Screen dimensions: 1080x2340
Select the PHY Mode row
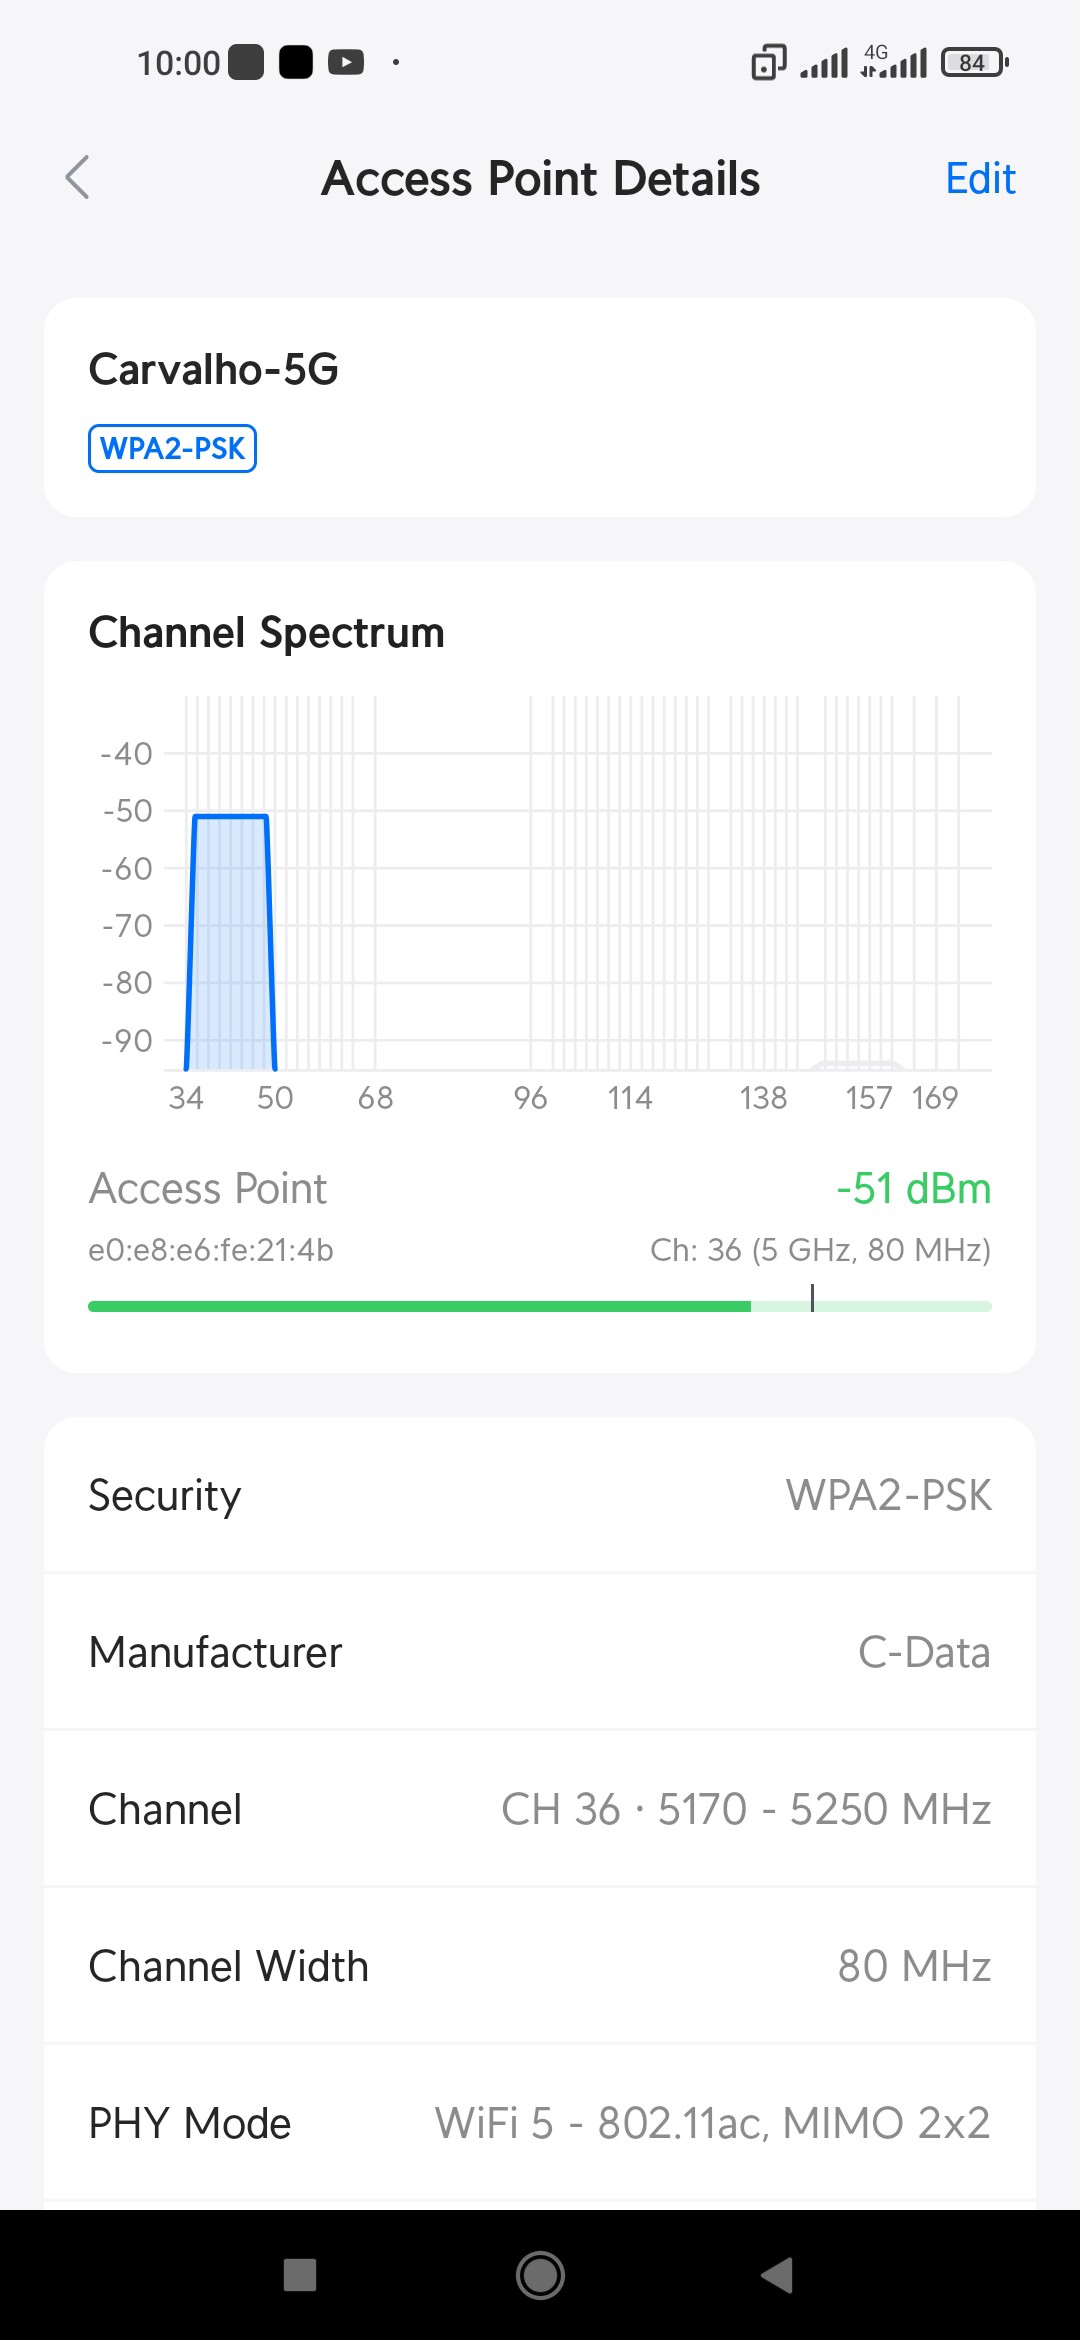pos(540,2123)
